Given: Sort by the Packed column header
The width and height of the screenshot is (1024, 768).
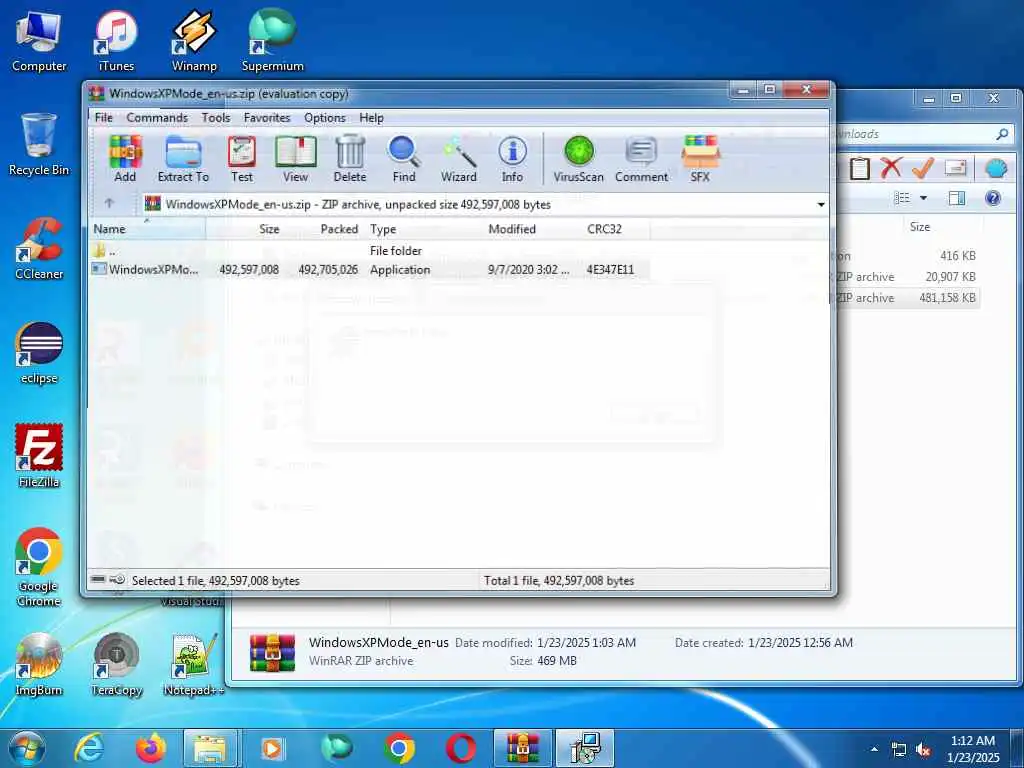Looking at the screenshot, I should pos(323,229).
